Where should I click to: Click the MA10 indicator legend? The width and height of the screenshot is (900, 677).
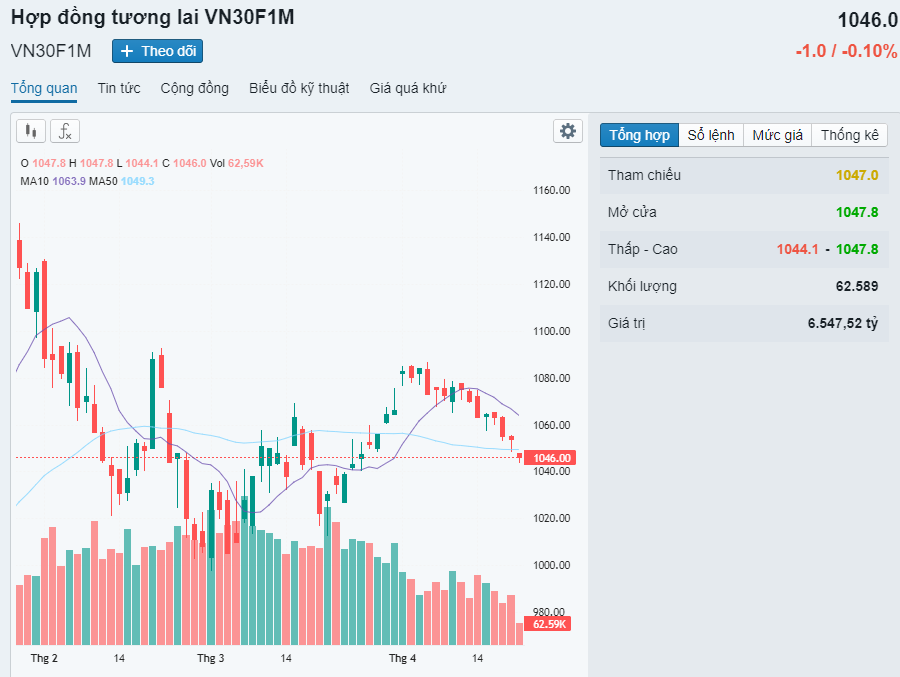coord(52,181)
